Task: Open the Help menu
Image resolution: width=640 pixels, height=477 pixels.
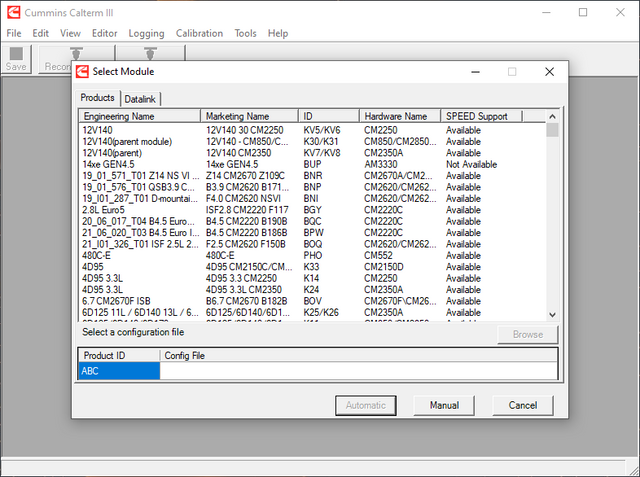Action: pos(278,33)
